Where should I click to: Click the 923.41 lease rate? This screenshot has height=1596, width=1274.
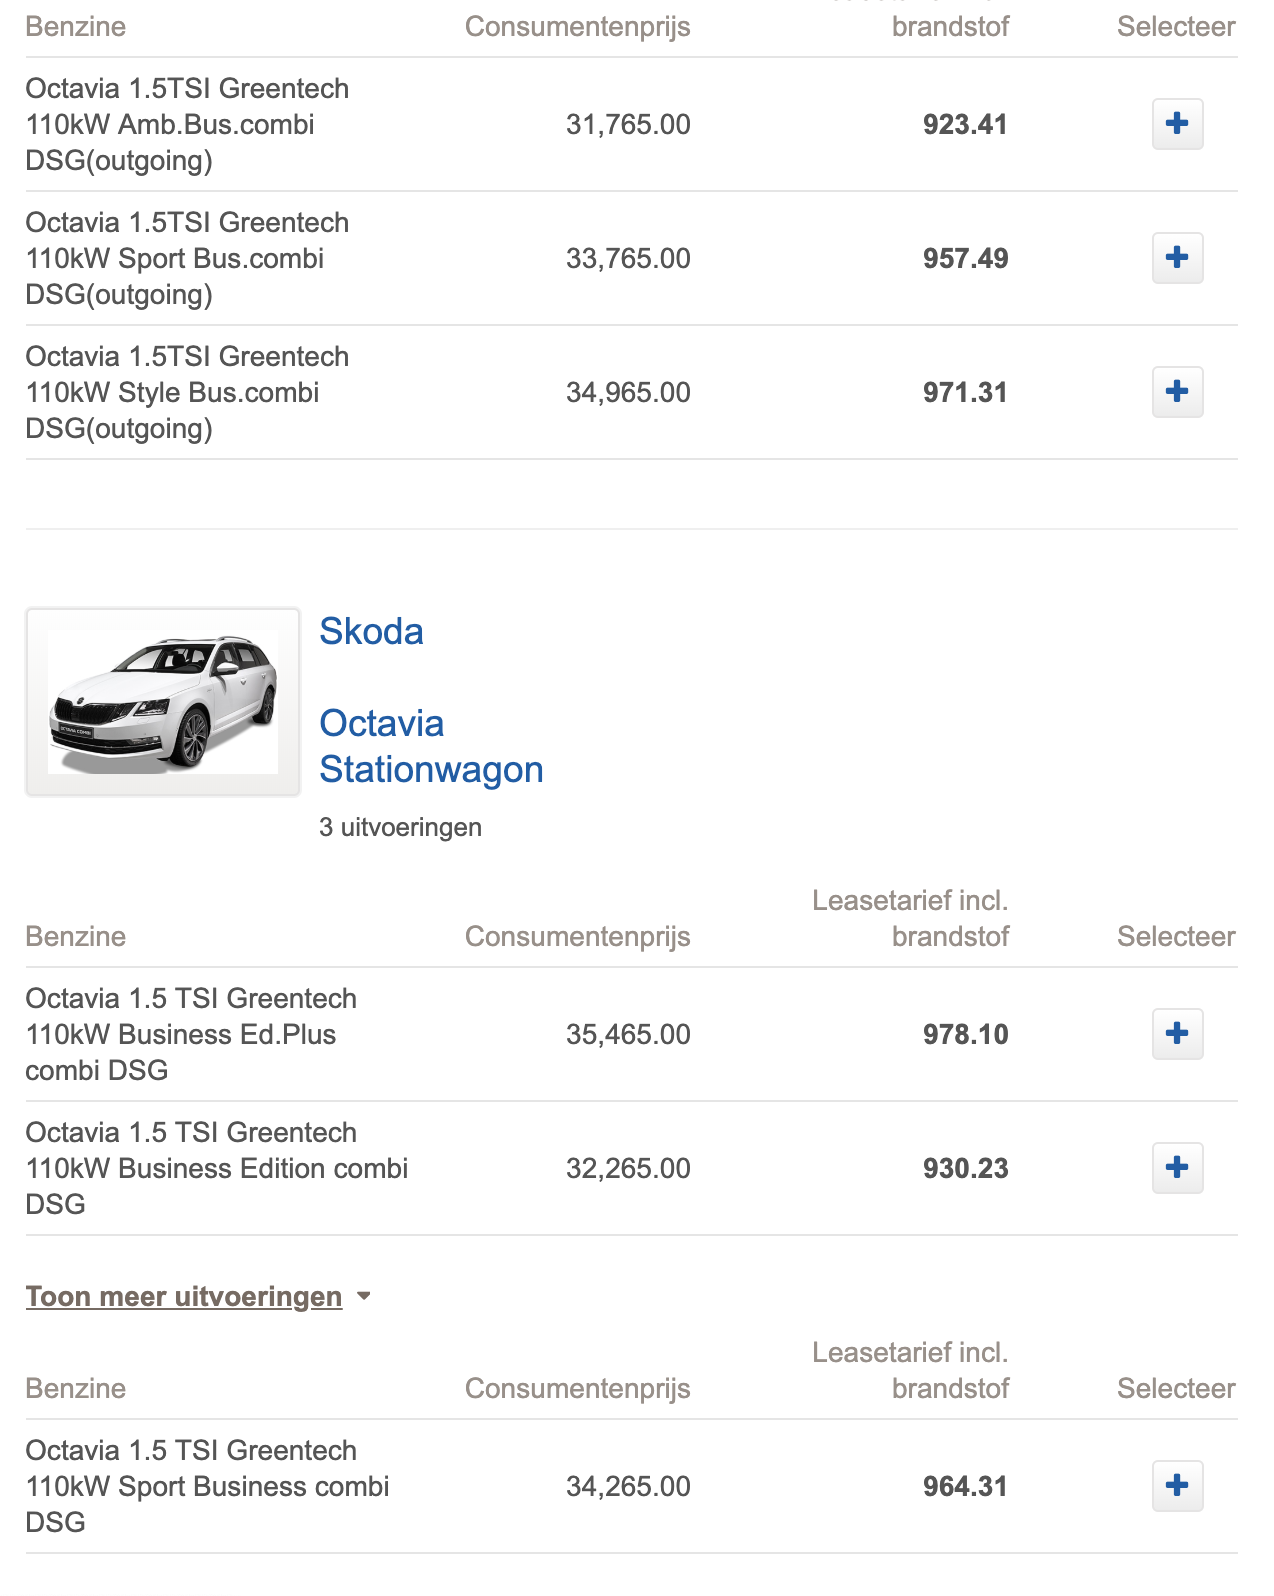(965, 124)
